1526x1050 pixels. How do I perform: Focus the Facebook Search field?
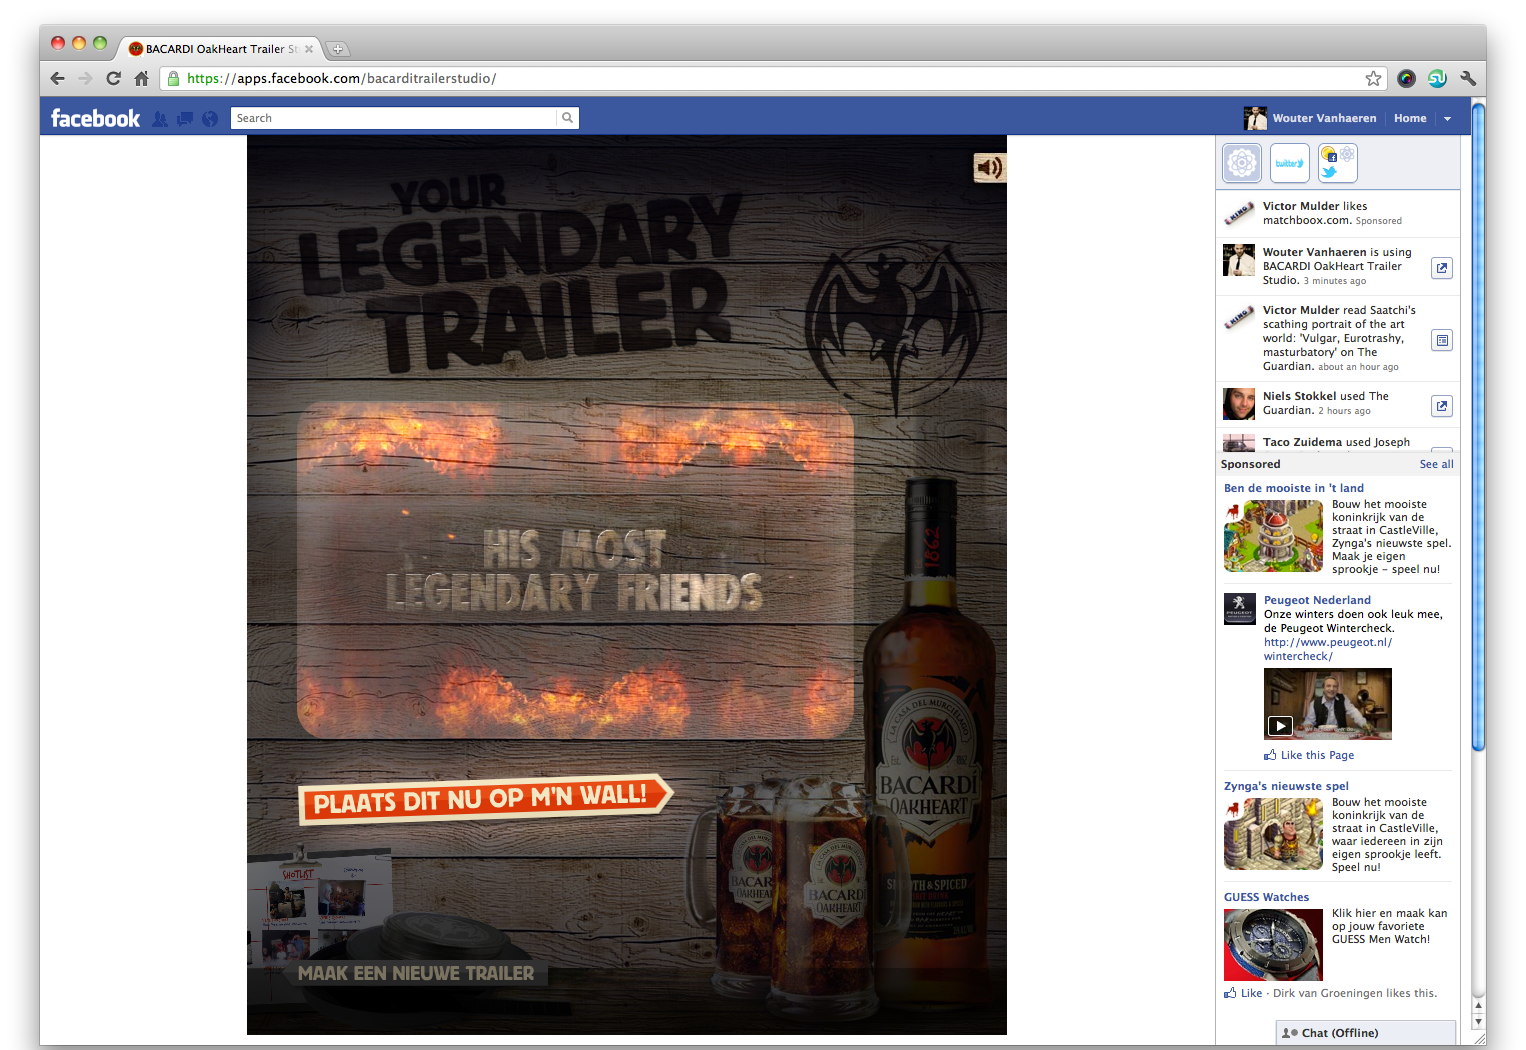pos(393,118)
